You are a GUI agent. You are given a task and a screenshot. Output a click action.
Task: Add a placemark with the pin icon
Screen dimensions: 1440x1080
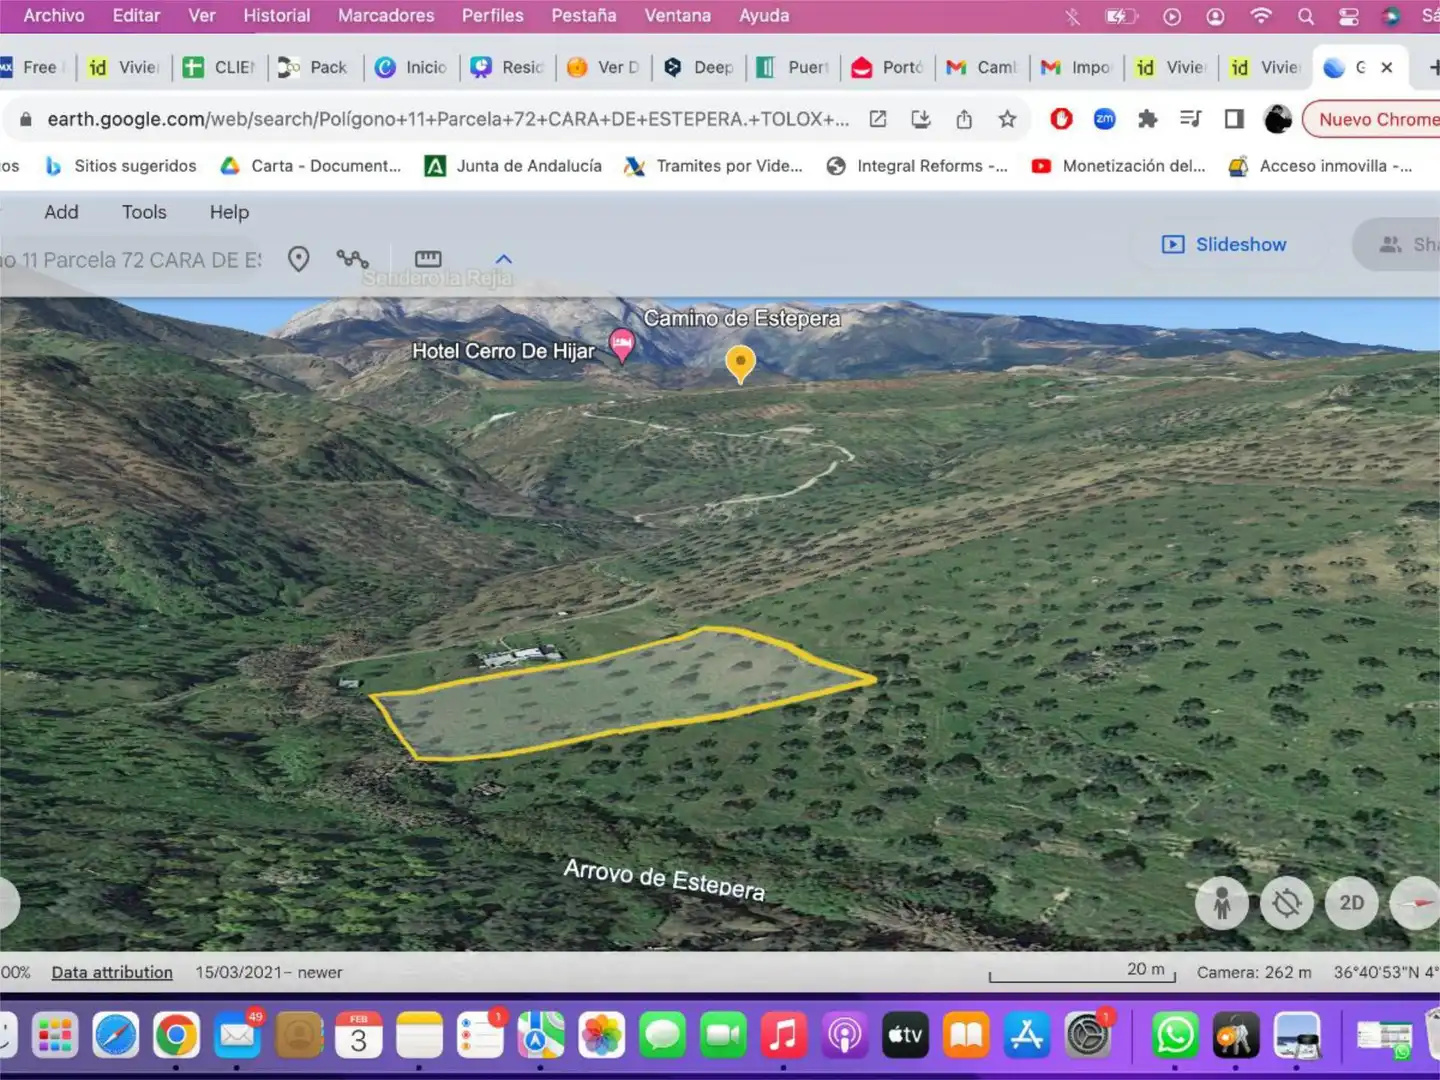click(298, 259)
